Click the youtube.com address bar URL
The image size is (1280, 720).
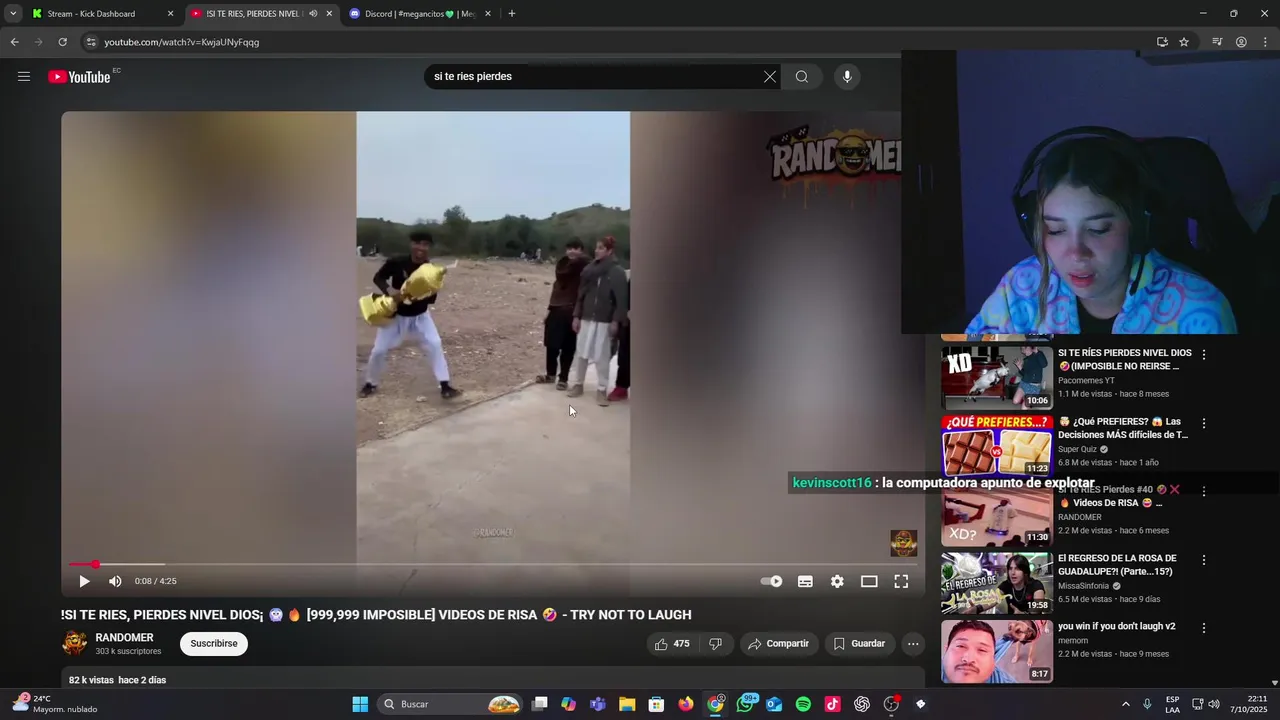181,42
